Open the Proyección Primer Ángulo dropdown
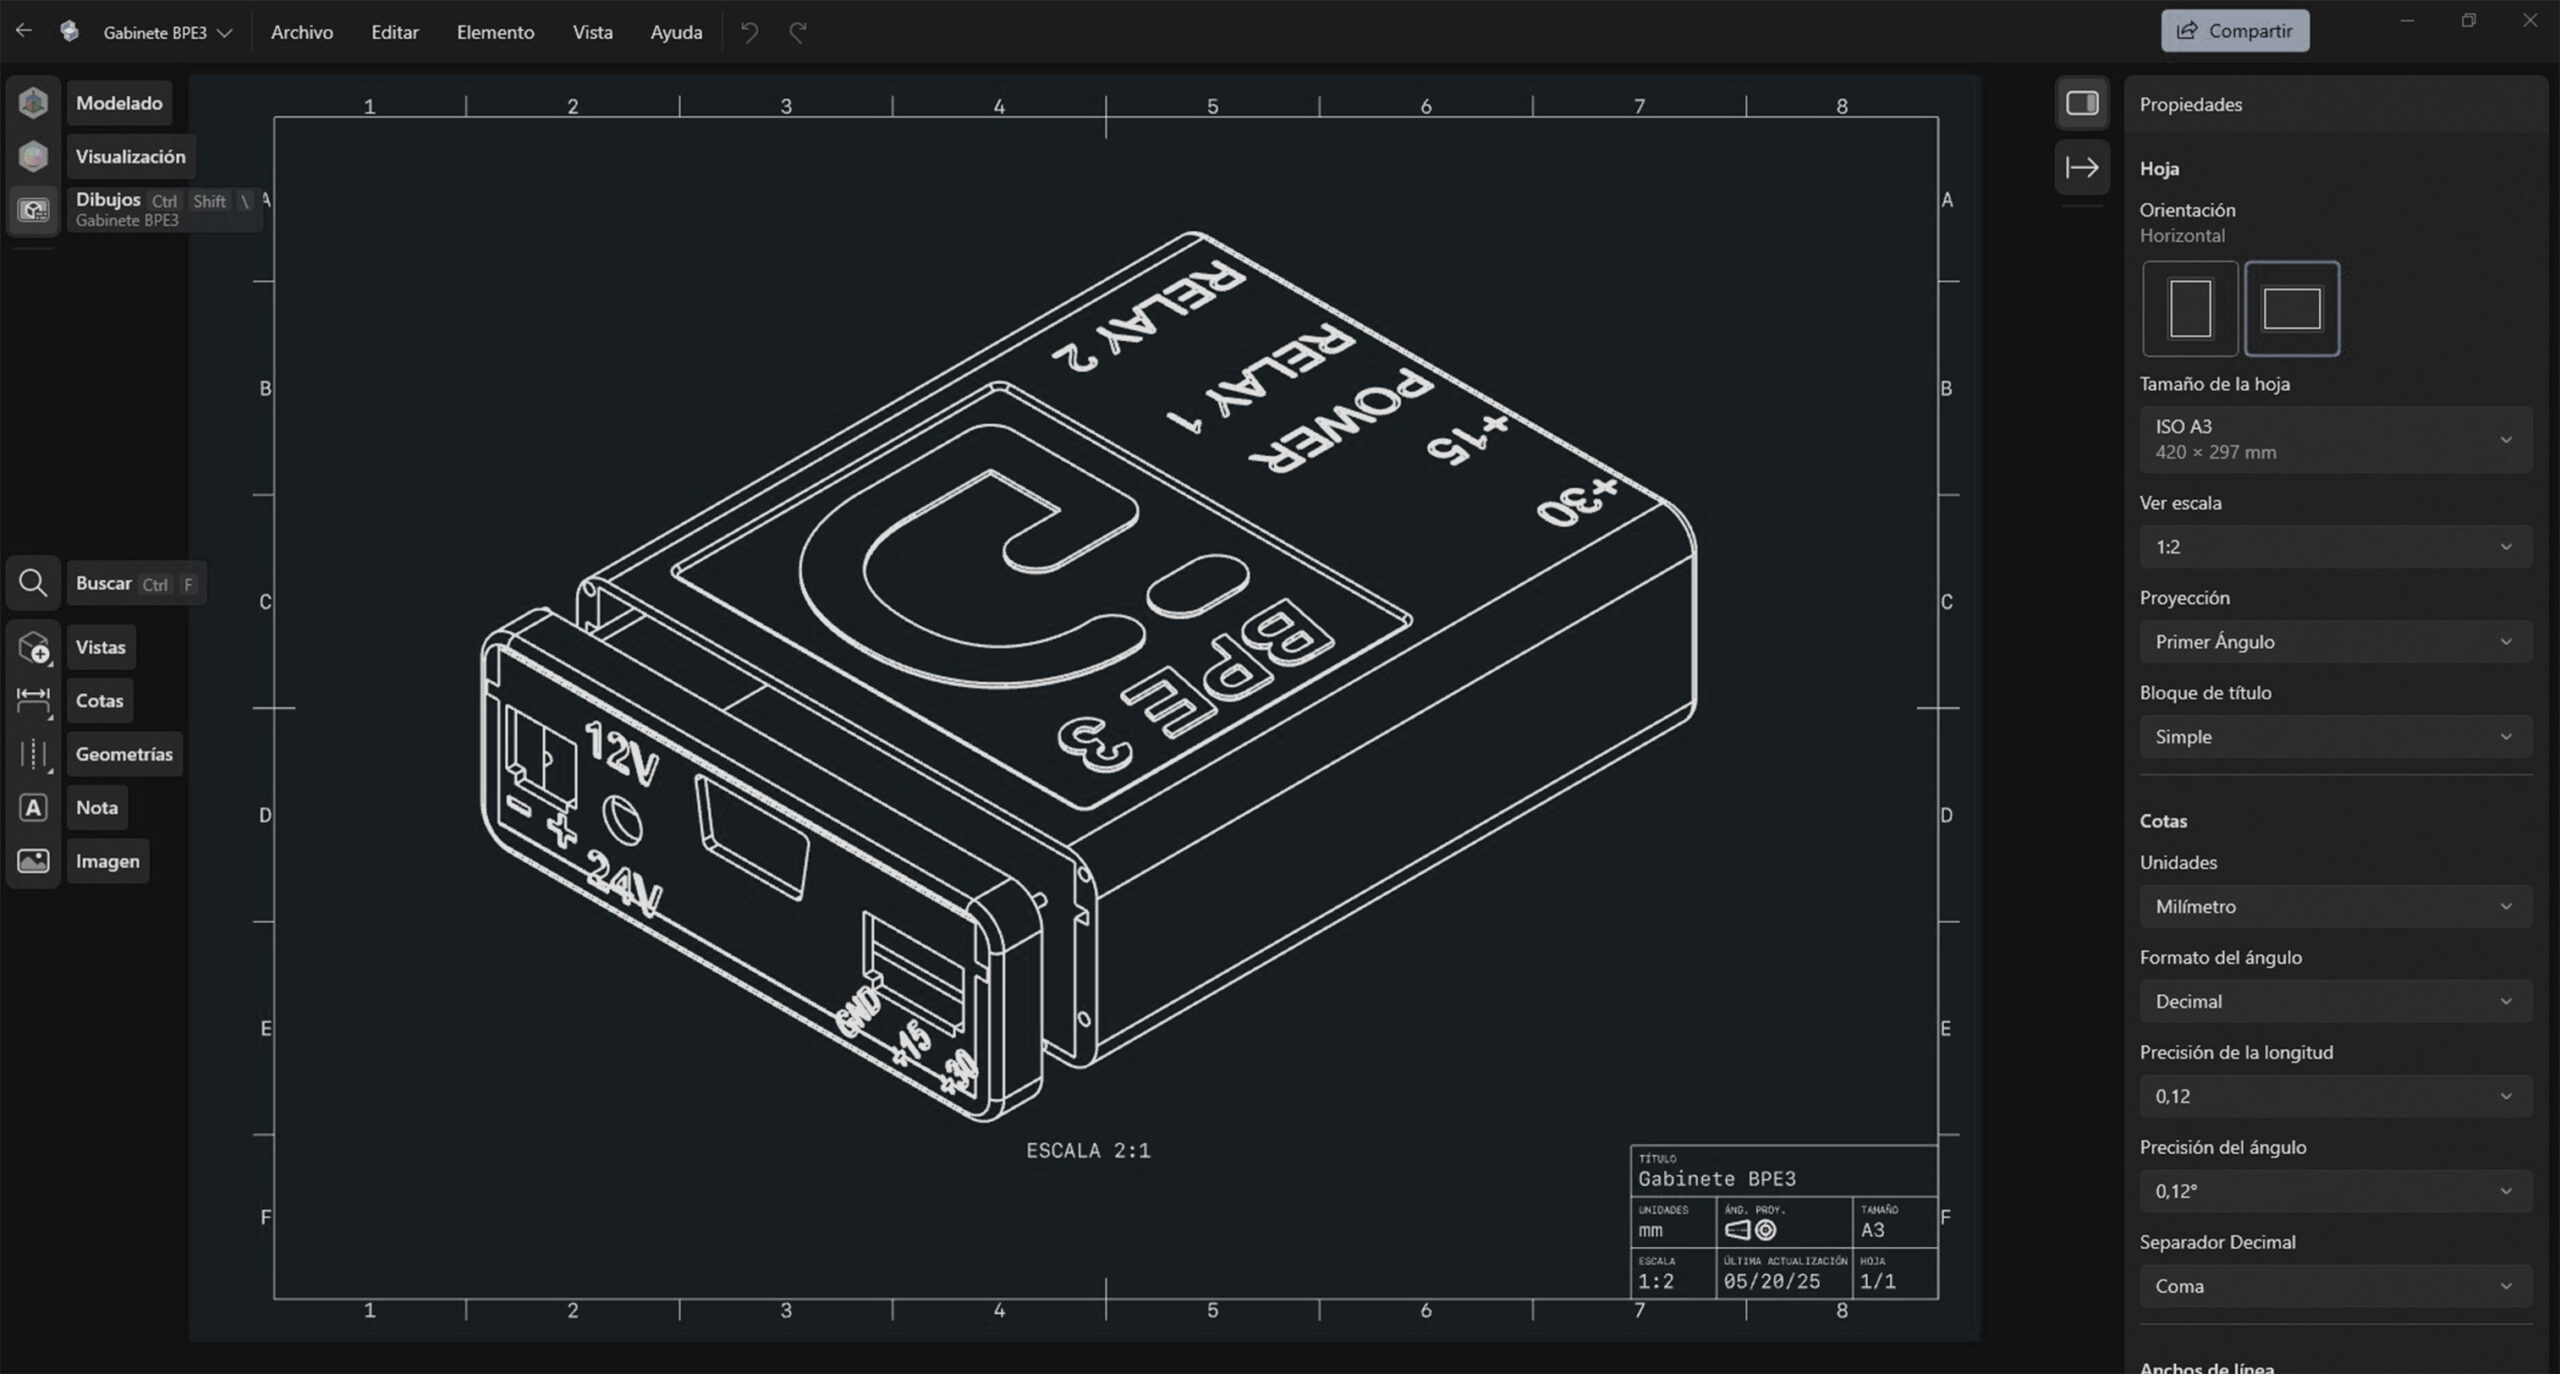The height and width of the screenshot is (1374, 2560). point(2335,642)
